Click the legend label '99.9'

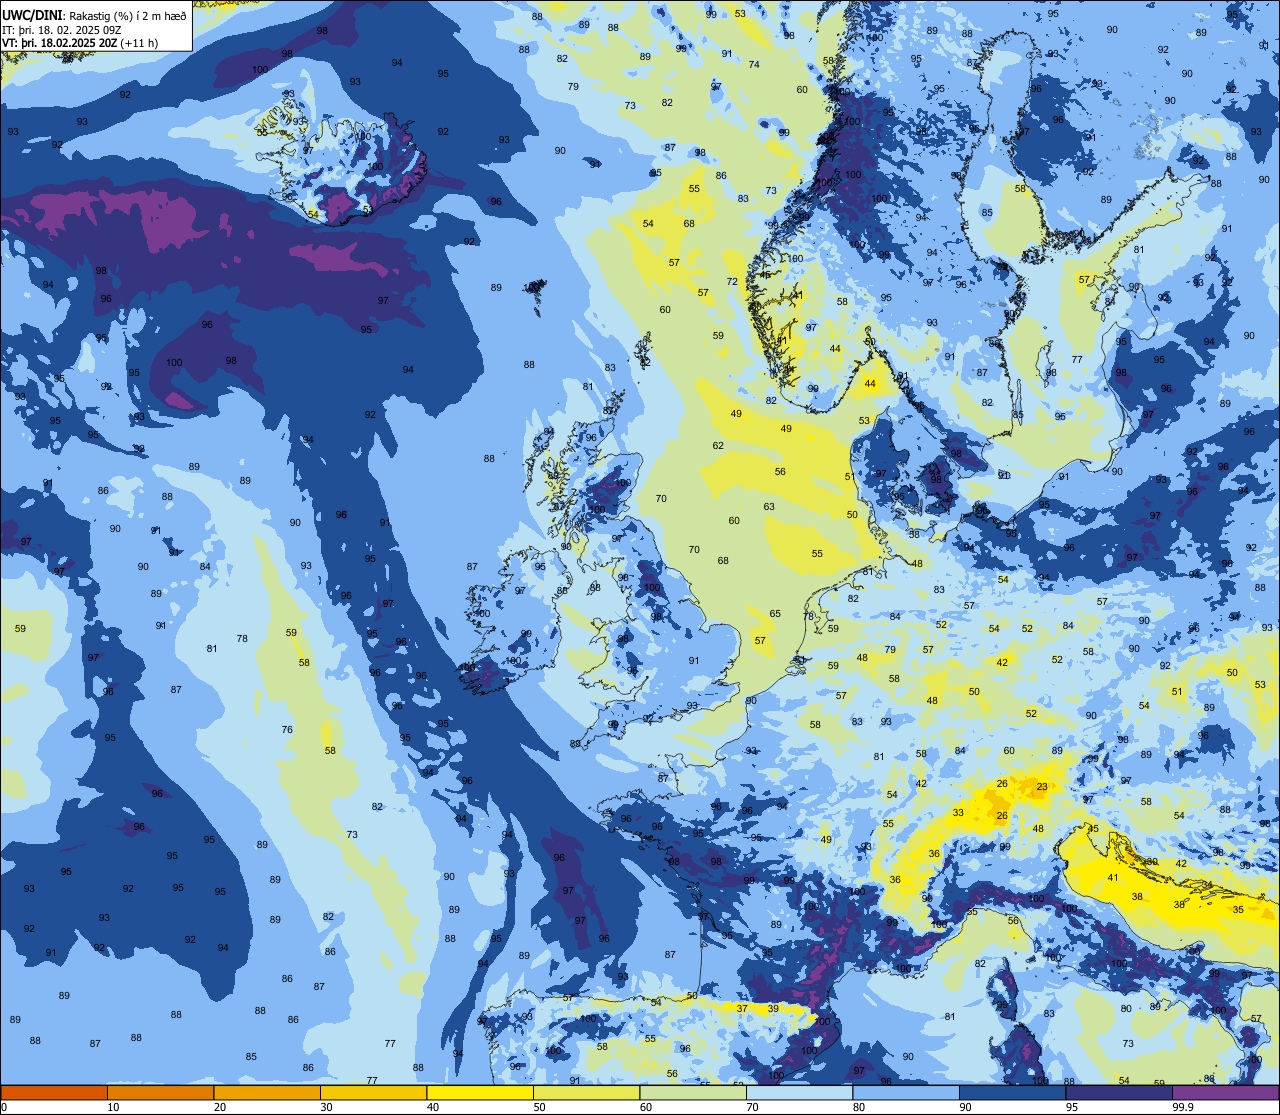click(1183, 1107)
